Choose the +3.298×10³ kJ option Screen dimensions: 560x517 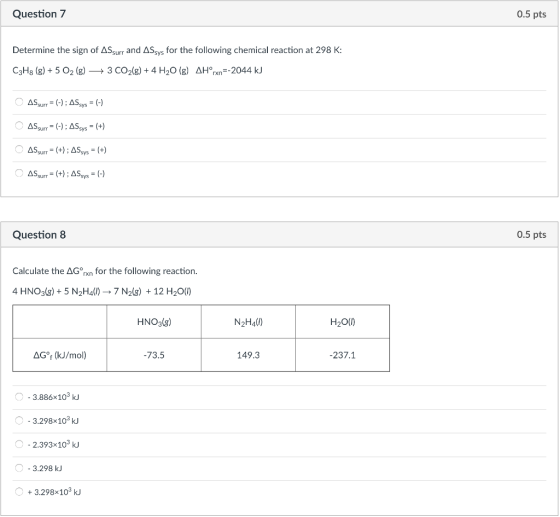(x=19, y=492)
